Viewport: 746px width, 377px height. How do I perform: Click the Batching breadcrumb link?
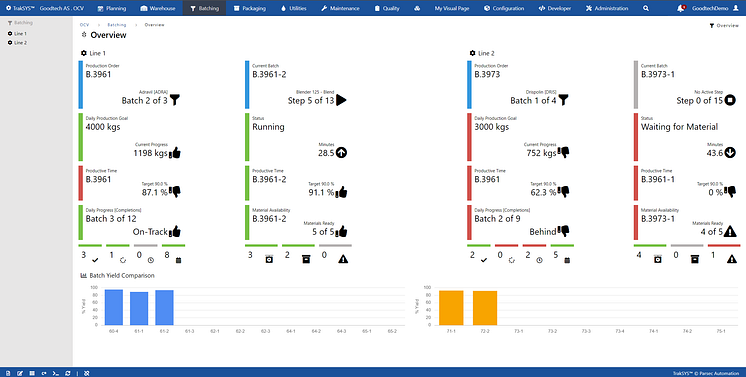tap(117, 25)
